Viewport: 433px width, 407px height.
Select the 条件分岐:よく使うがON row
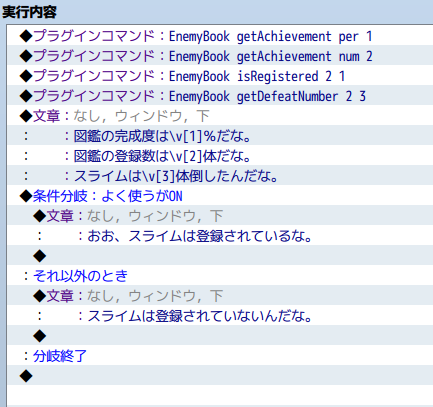point(220,196)
